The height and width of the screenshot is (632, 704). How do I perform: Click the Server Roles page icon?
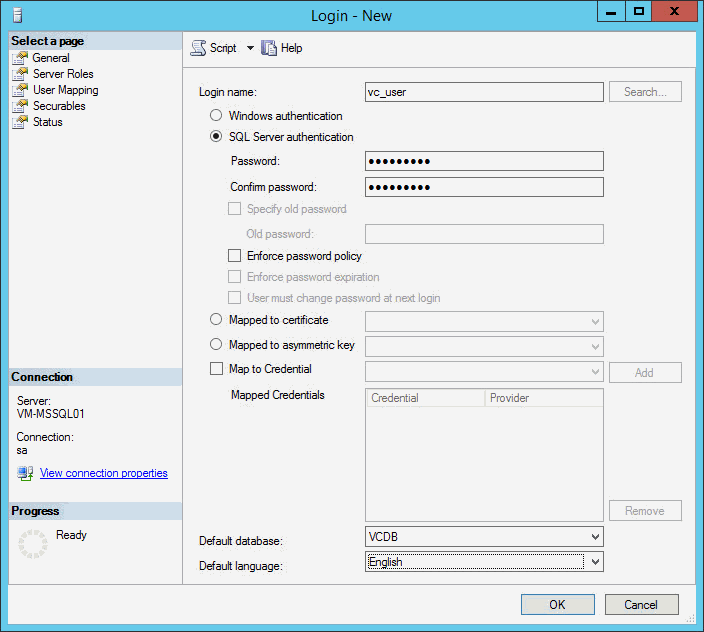[x=19, y=74]
